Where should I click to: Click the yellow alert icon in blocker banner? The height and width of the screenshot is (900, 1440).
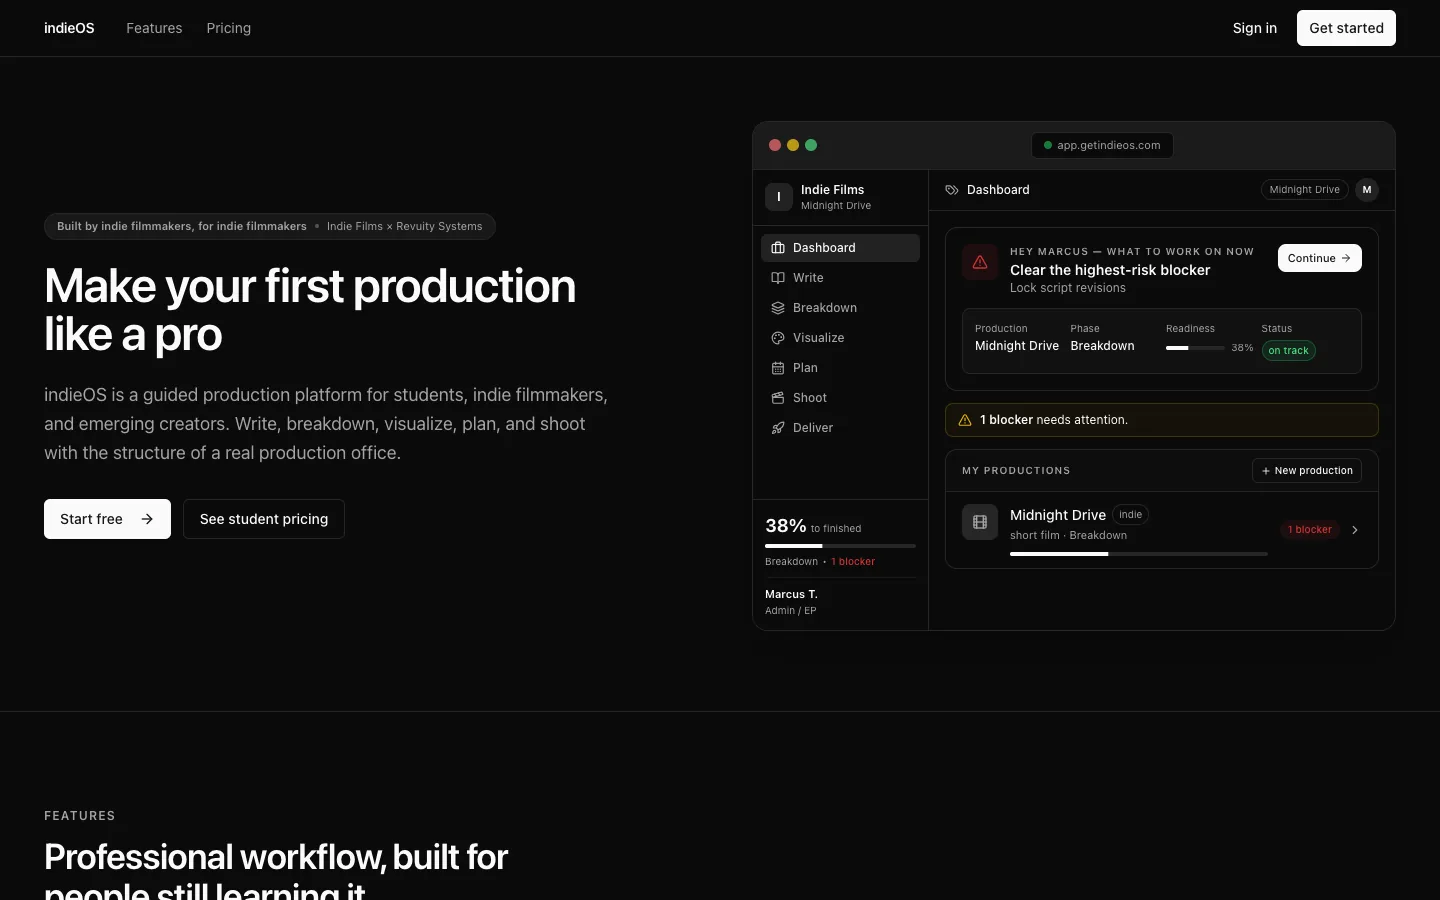[x=965, y=420]
